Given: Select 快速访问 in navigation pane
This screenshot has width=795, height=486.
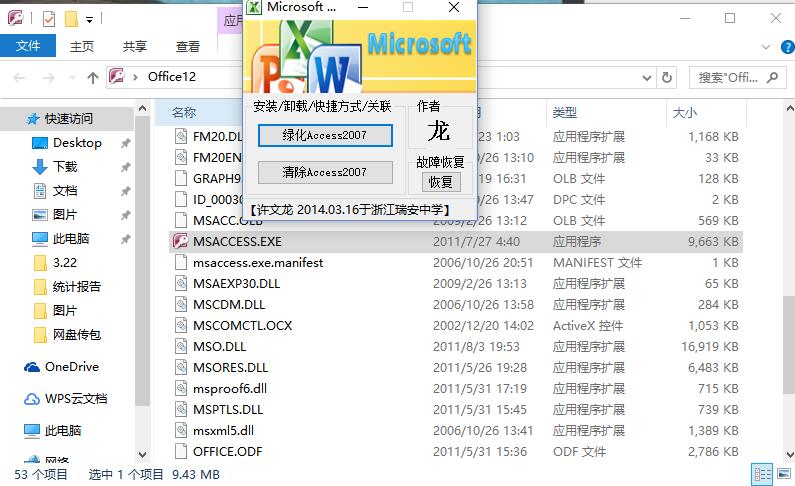Looking at the screenshot, I should tap(68, 119).
